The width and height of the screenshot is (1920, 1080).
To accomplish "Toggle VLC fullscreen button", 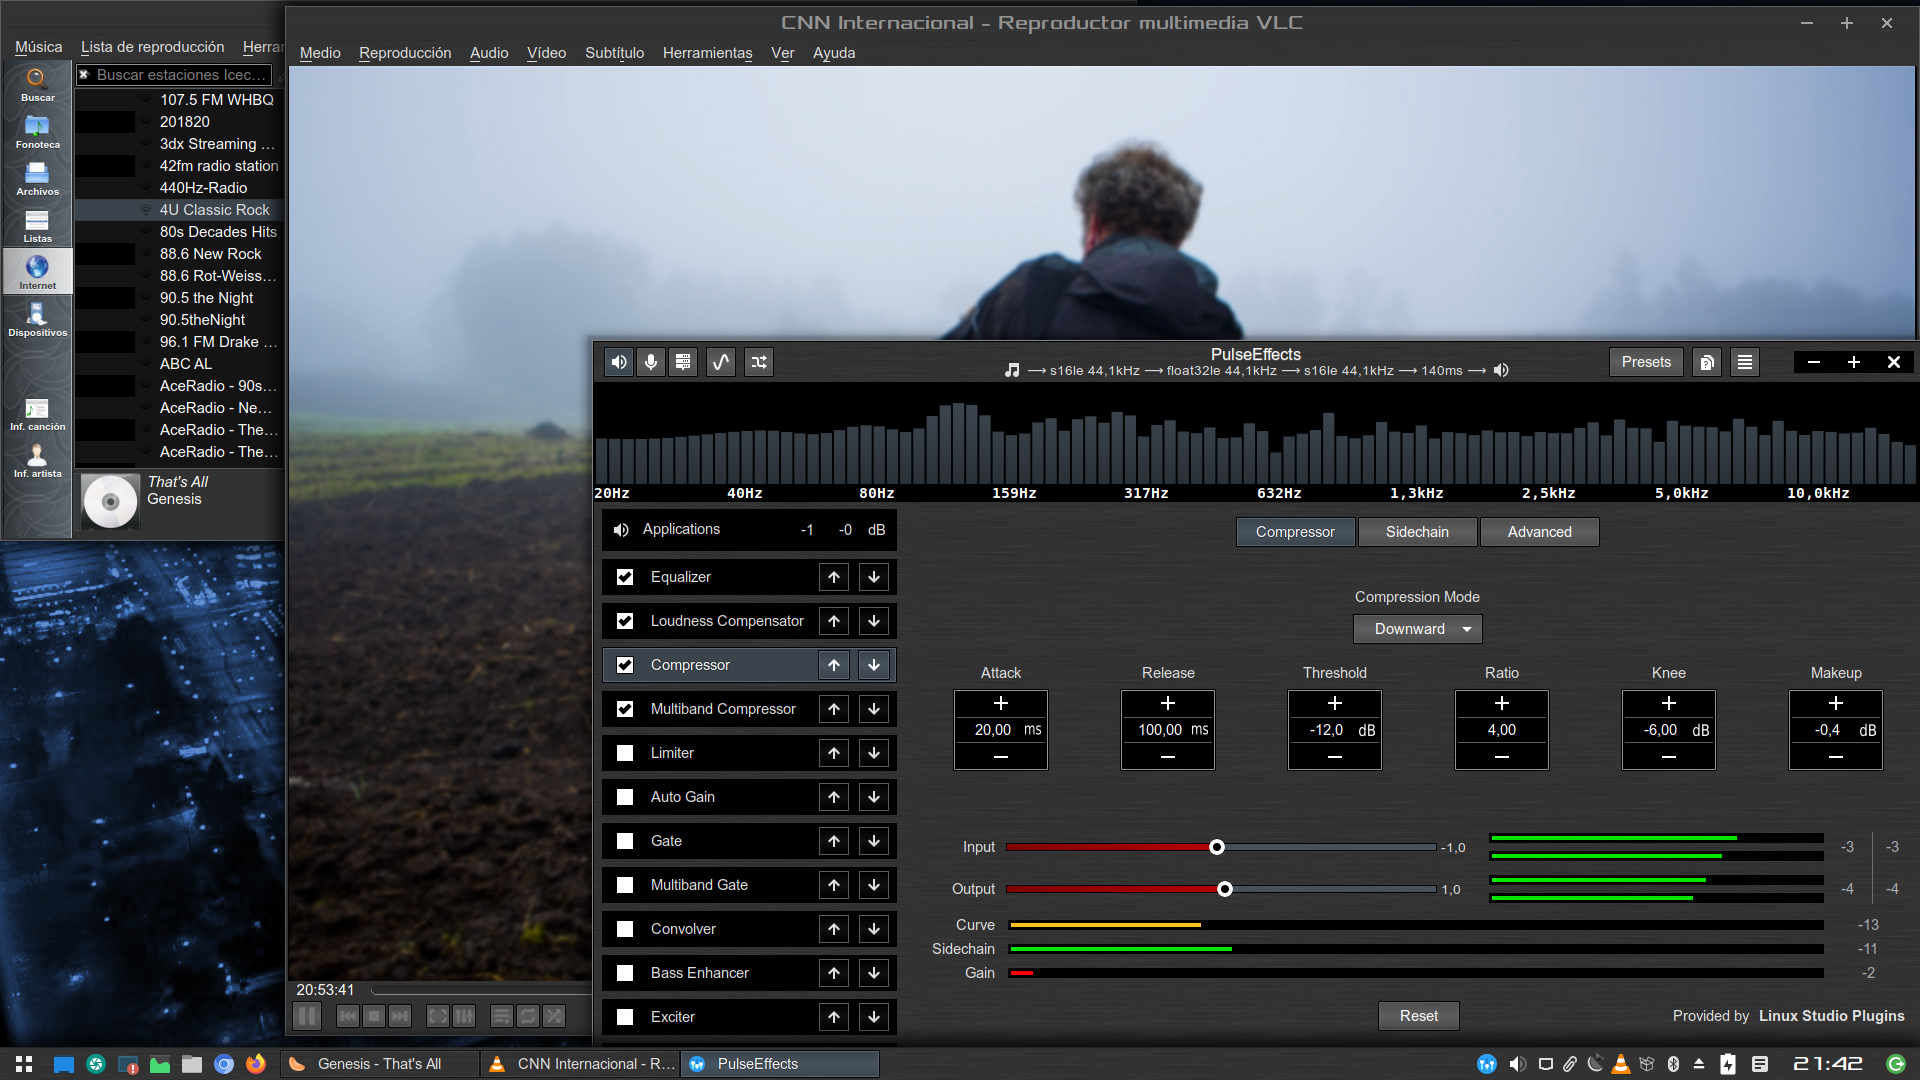I will 438,1016.
